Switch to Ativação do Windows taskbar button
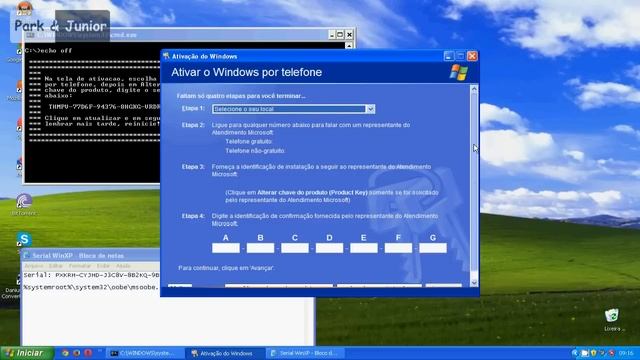This screenshot has width=640, height=360. (x=224, y=353)
